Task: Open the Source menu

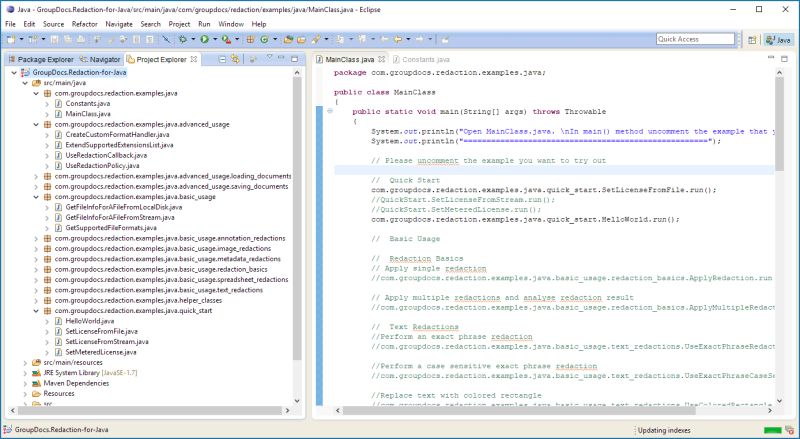Action: pyautogui.click(x=53, y=24)
